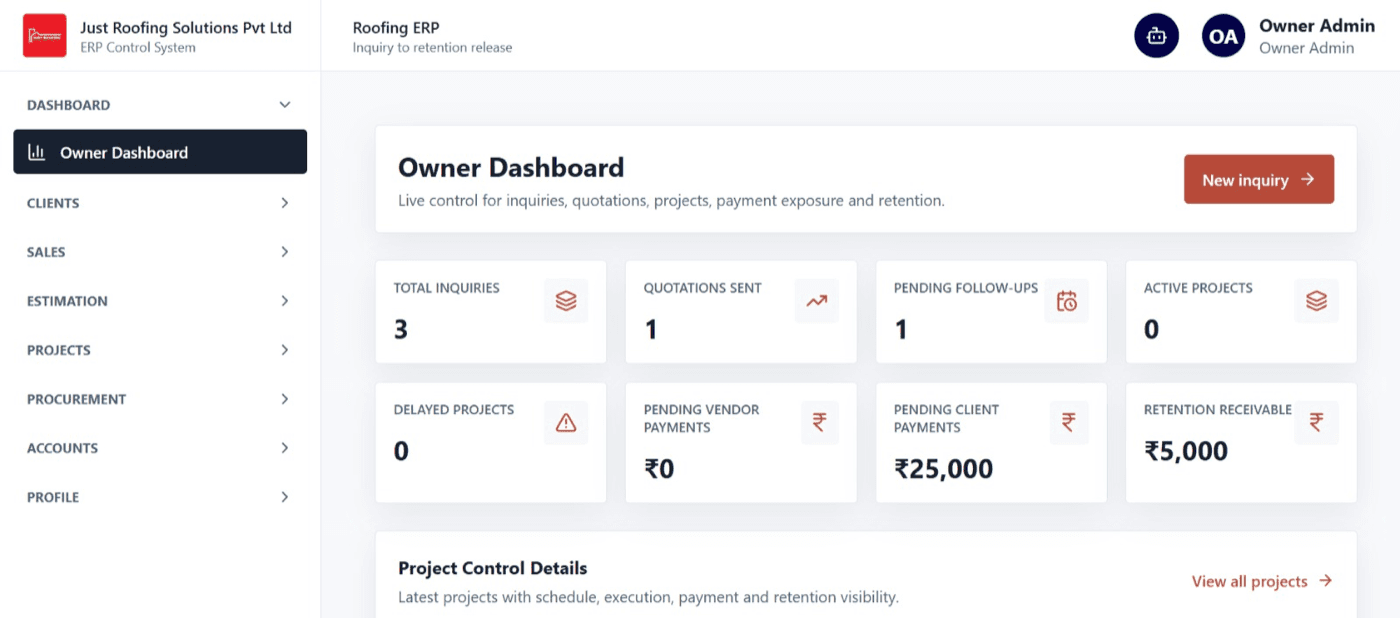Expand the Sales section chevron
1400x618 pixels.
tap(285, 252)
